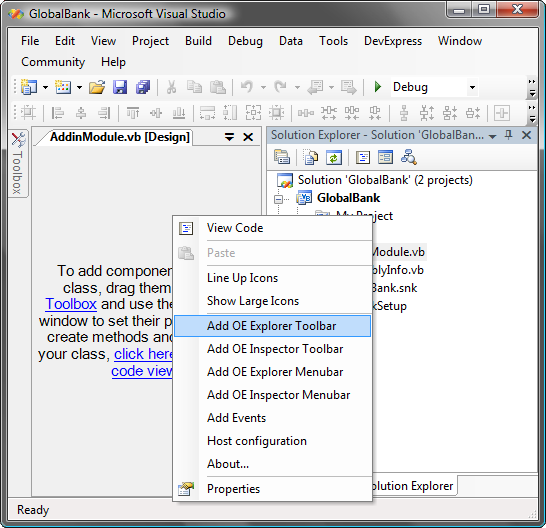Choose Host configuration menu entry
546x528 pixels.
point(272,441)
